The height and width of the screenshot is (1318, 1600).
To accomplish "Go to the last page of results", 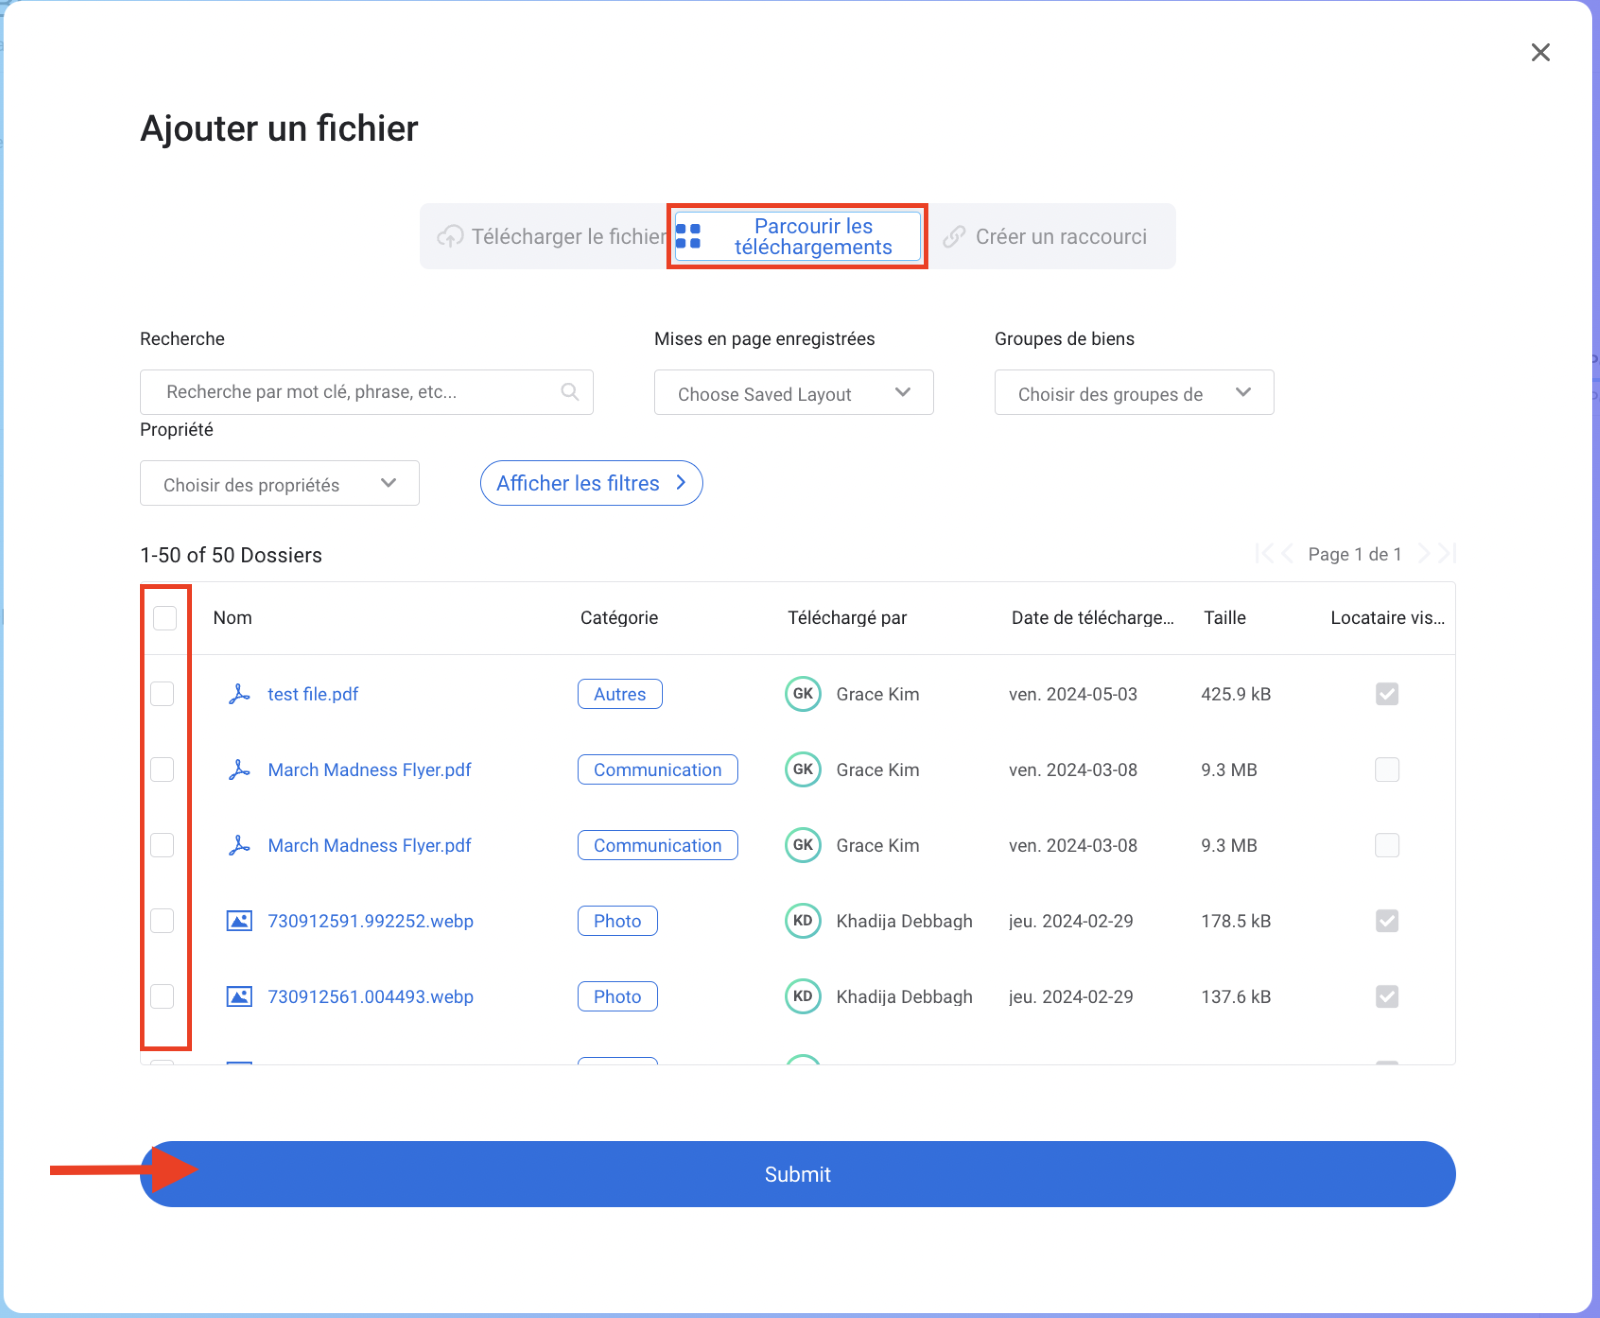I will [x=1448, y=554].
